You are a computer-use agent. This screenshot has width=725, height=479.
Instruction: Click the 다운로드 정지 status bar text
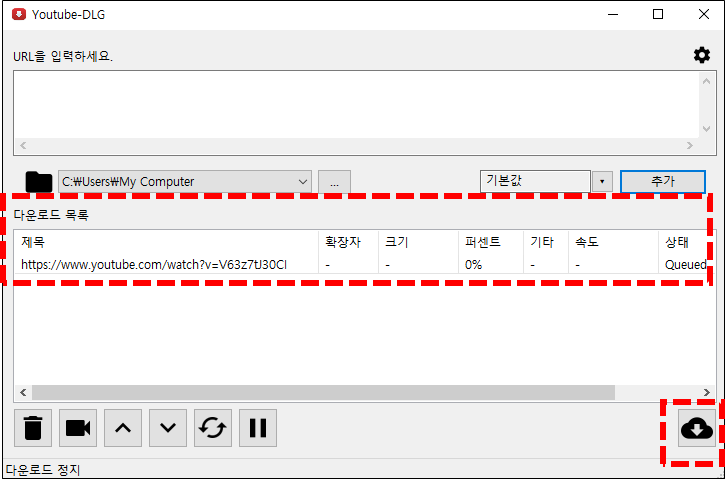[43, 470]
